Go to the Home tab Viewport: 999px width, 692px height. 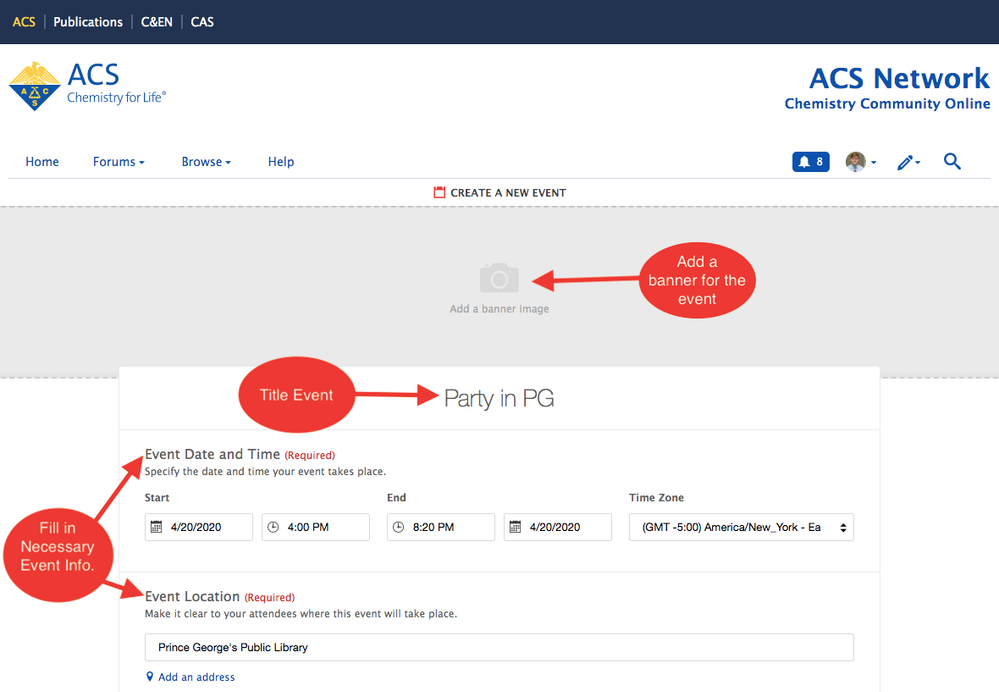[42, 162]
